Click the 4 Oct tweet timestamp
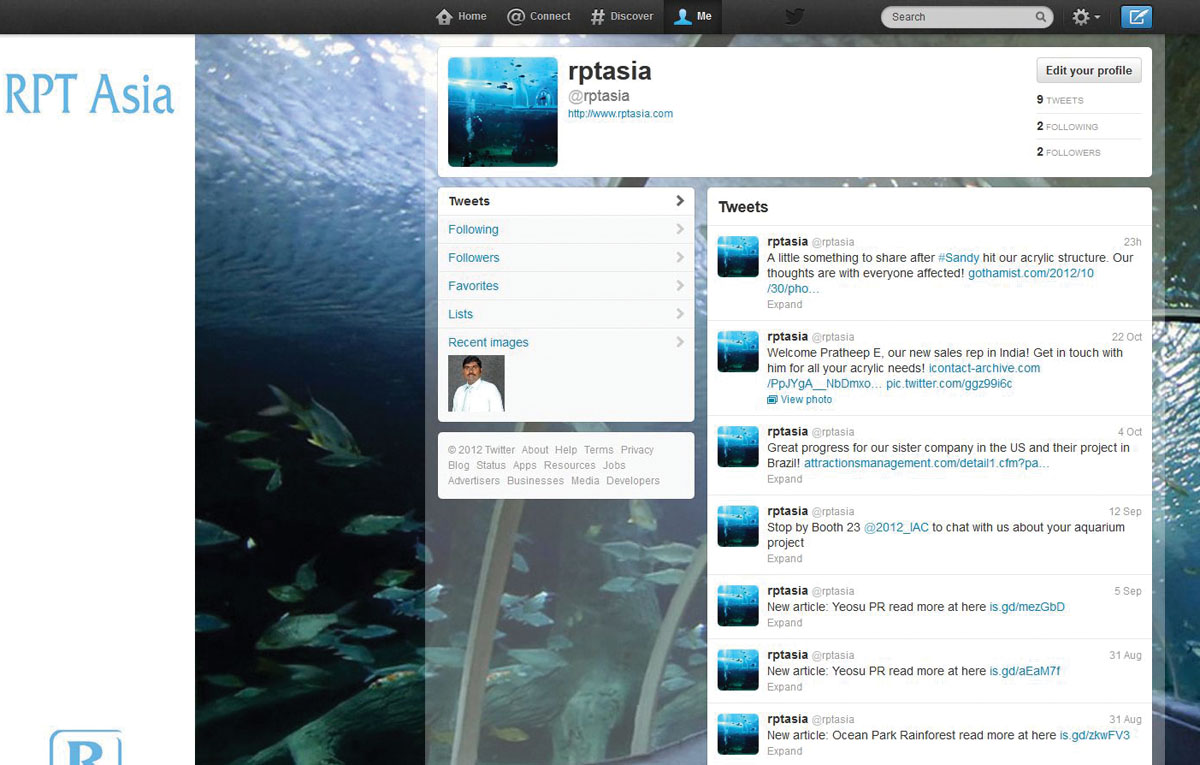1200x765 pixels. point(1130,432)
